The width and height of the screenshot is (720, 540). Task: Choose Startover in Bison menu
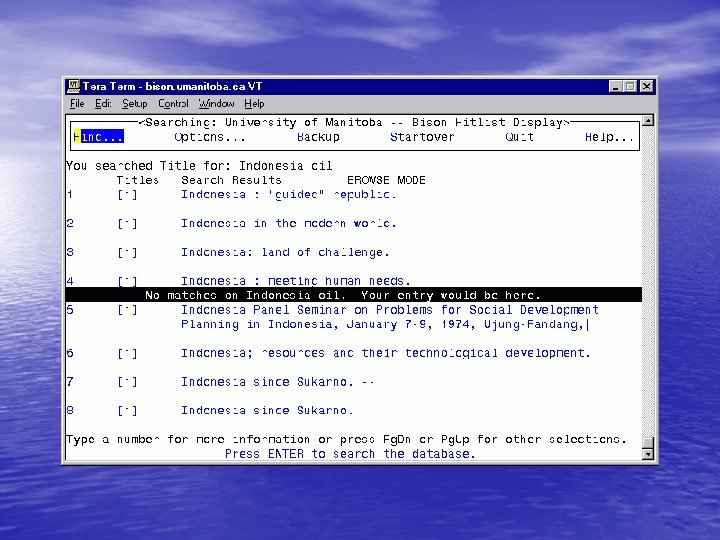422,137
